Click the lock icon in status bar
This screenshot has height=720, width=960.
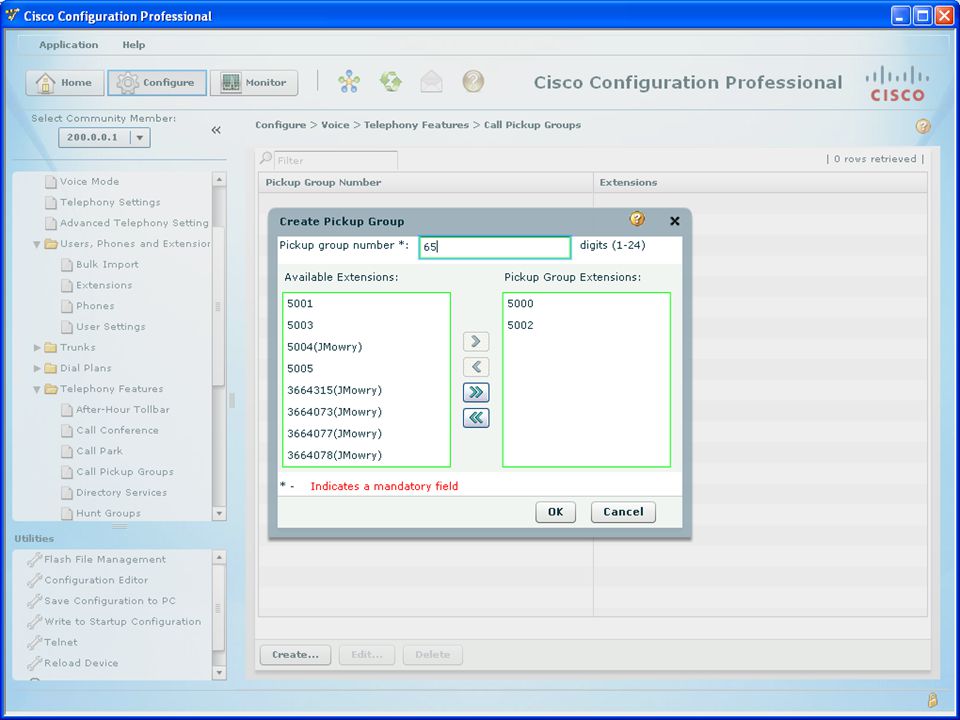[932, 700]
